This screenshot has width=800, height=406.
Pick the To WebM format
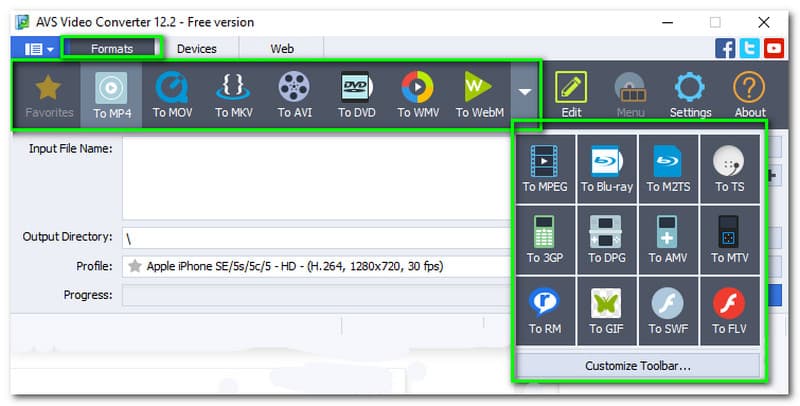point(479,95)
